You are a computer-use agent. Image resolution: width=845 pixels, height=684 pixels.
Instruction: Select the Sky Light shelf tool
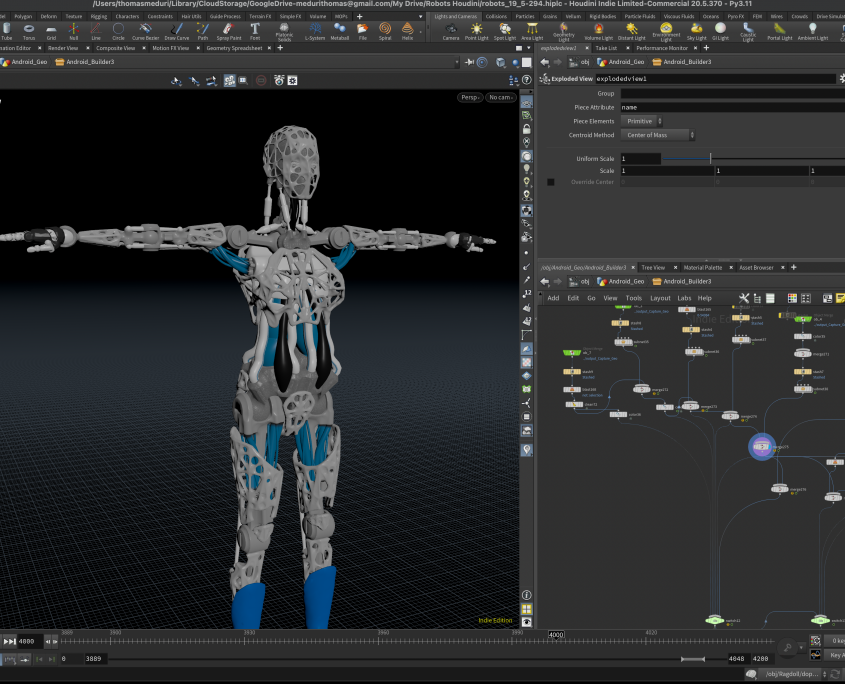[x=696, y=31]
